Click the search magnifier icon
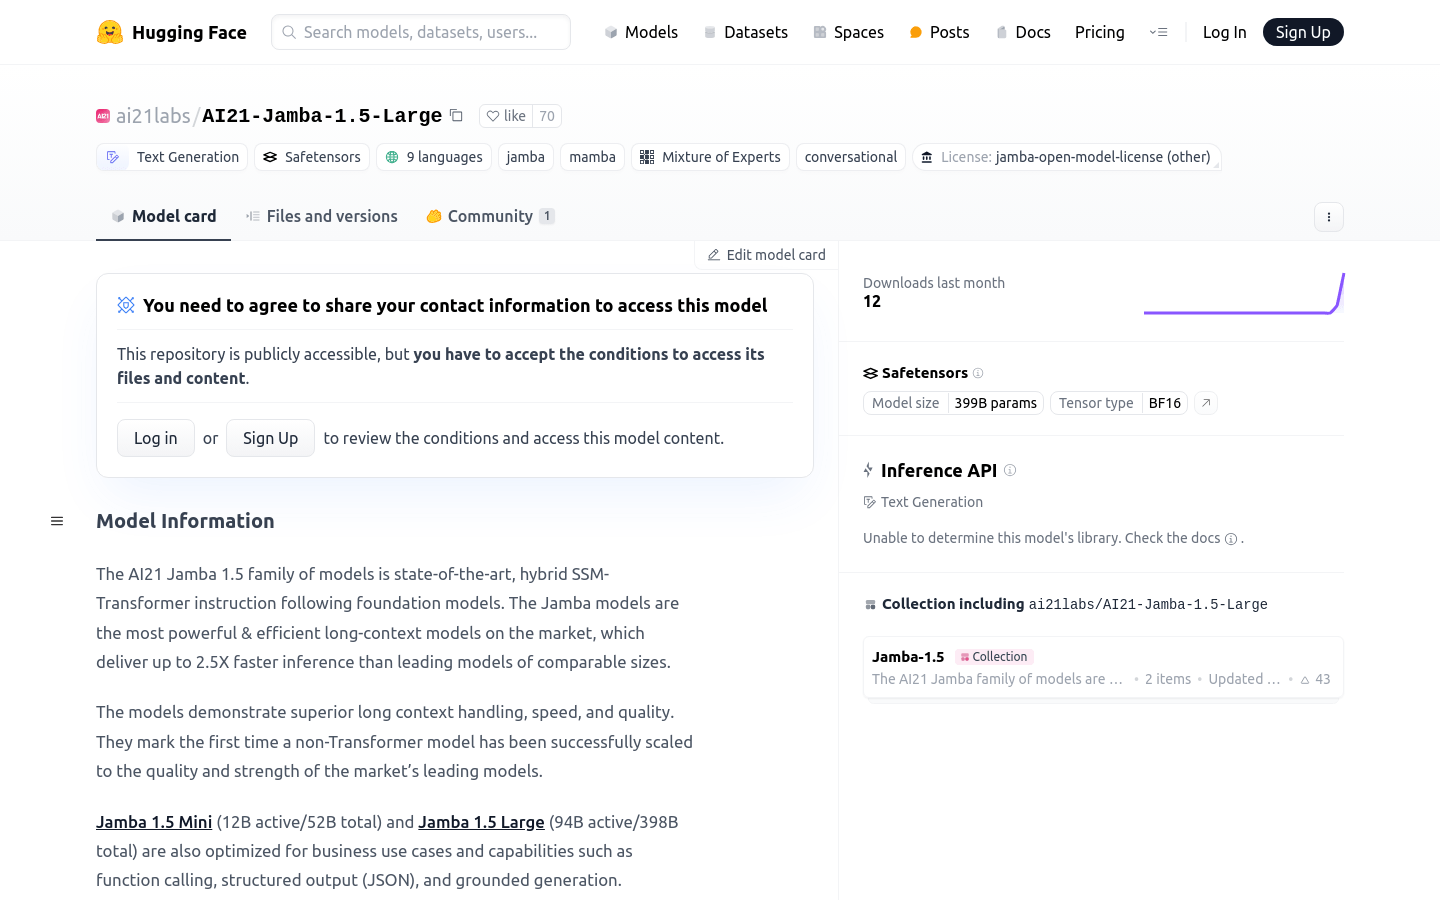Viewport: 1440px width, 900px height. pyautogui.click(x=289, y=32)
